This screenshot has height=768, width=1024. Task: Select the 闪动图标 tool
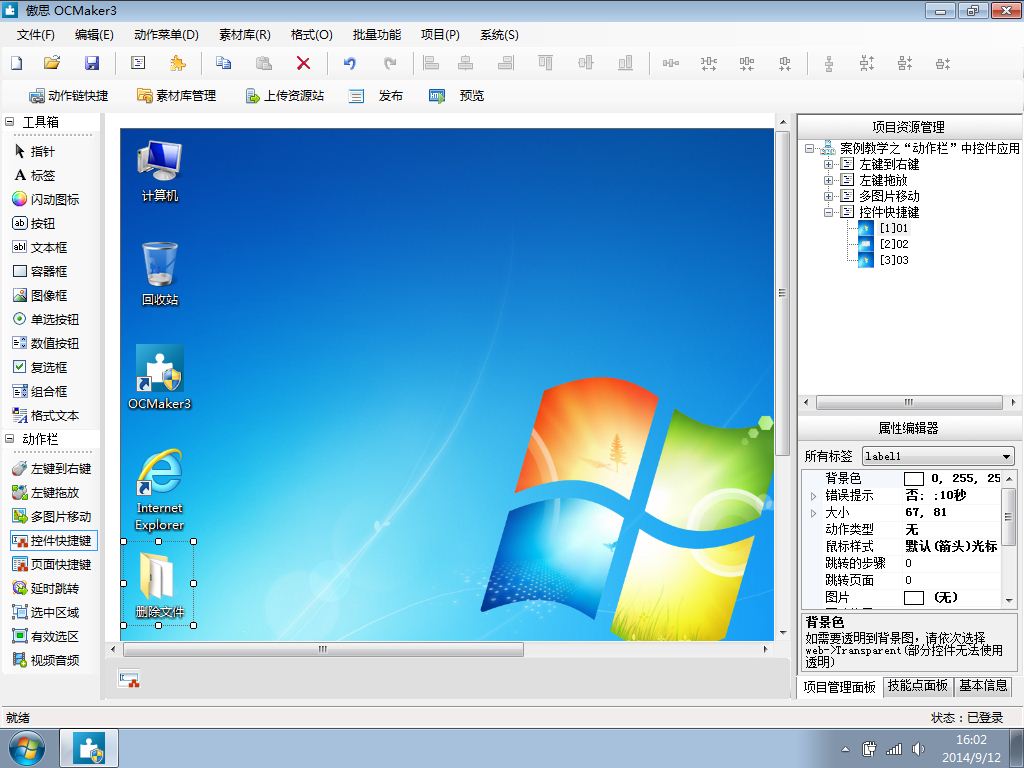[46, 199]
